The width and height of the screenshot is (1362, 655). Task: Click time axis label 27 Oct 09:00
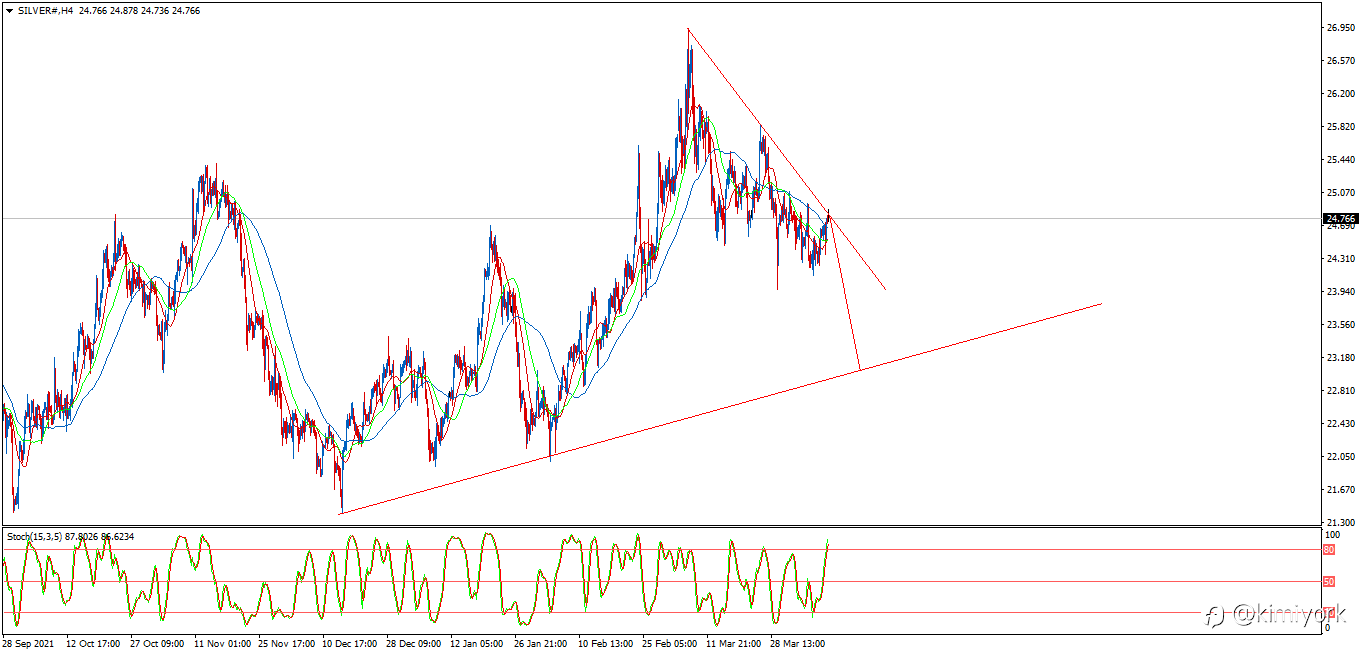coord(155,644)
